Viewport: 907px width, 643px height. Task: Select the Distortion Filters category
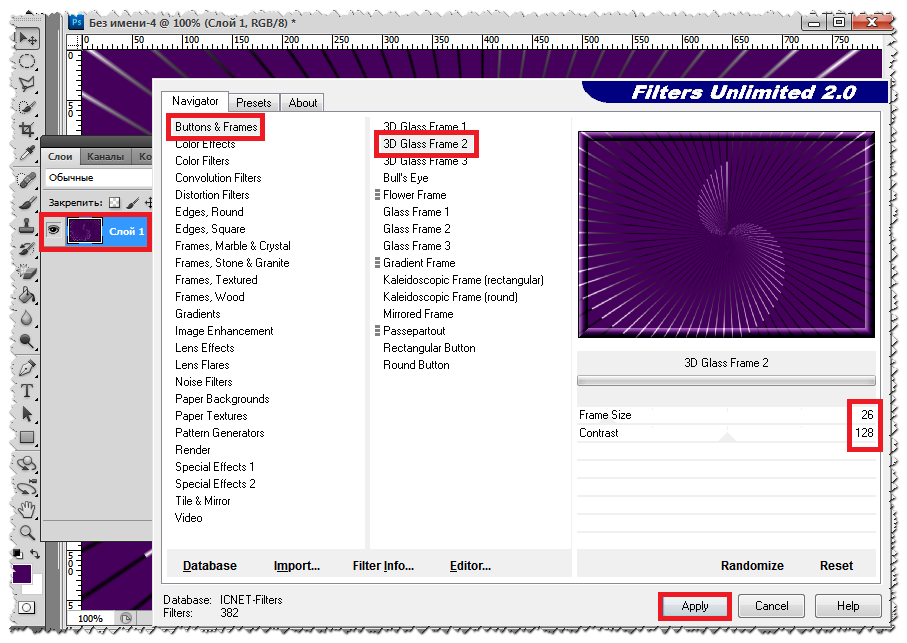(x=212, y=195)
